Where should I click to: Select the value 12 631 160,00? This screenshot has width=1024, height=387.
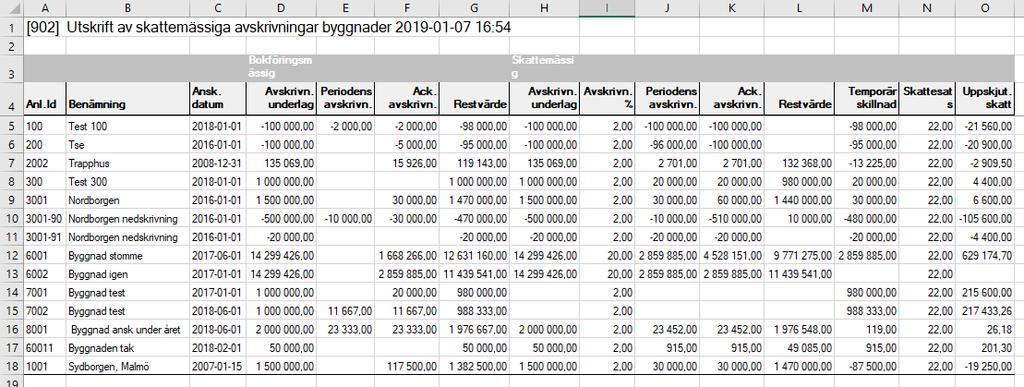pyautogui.click(x=475, y=255)
